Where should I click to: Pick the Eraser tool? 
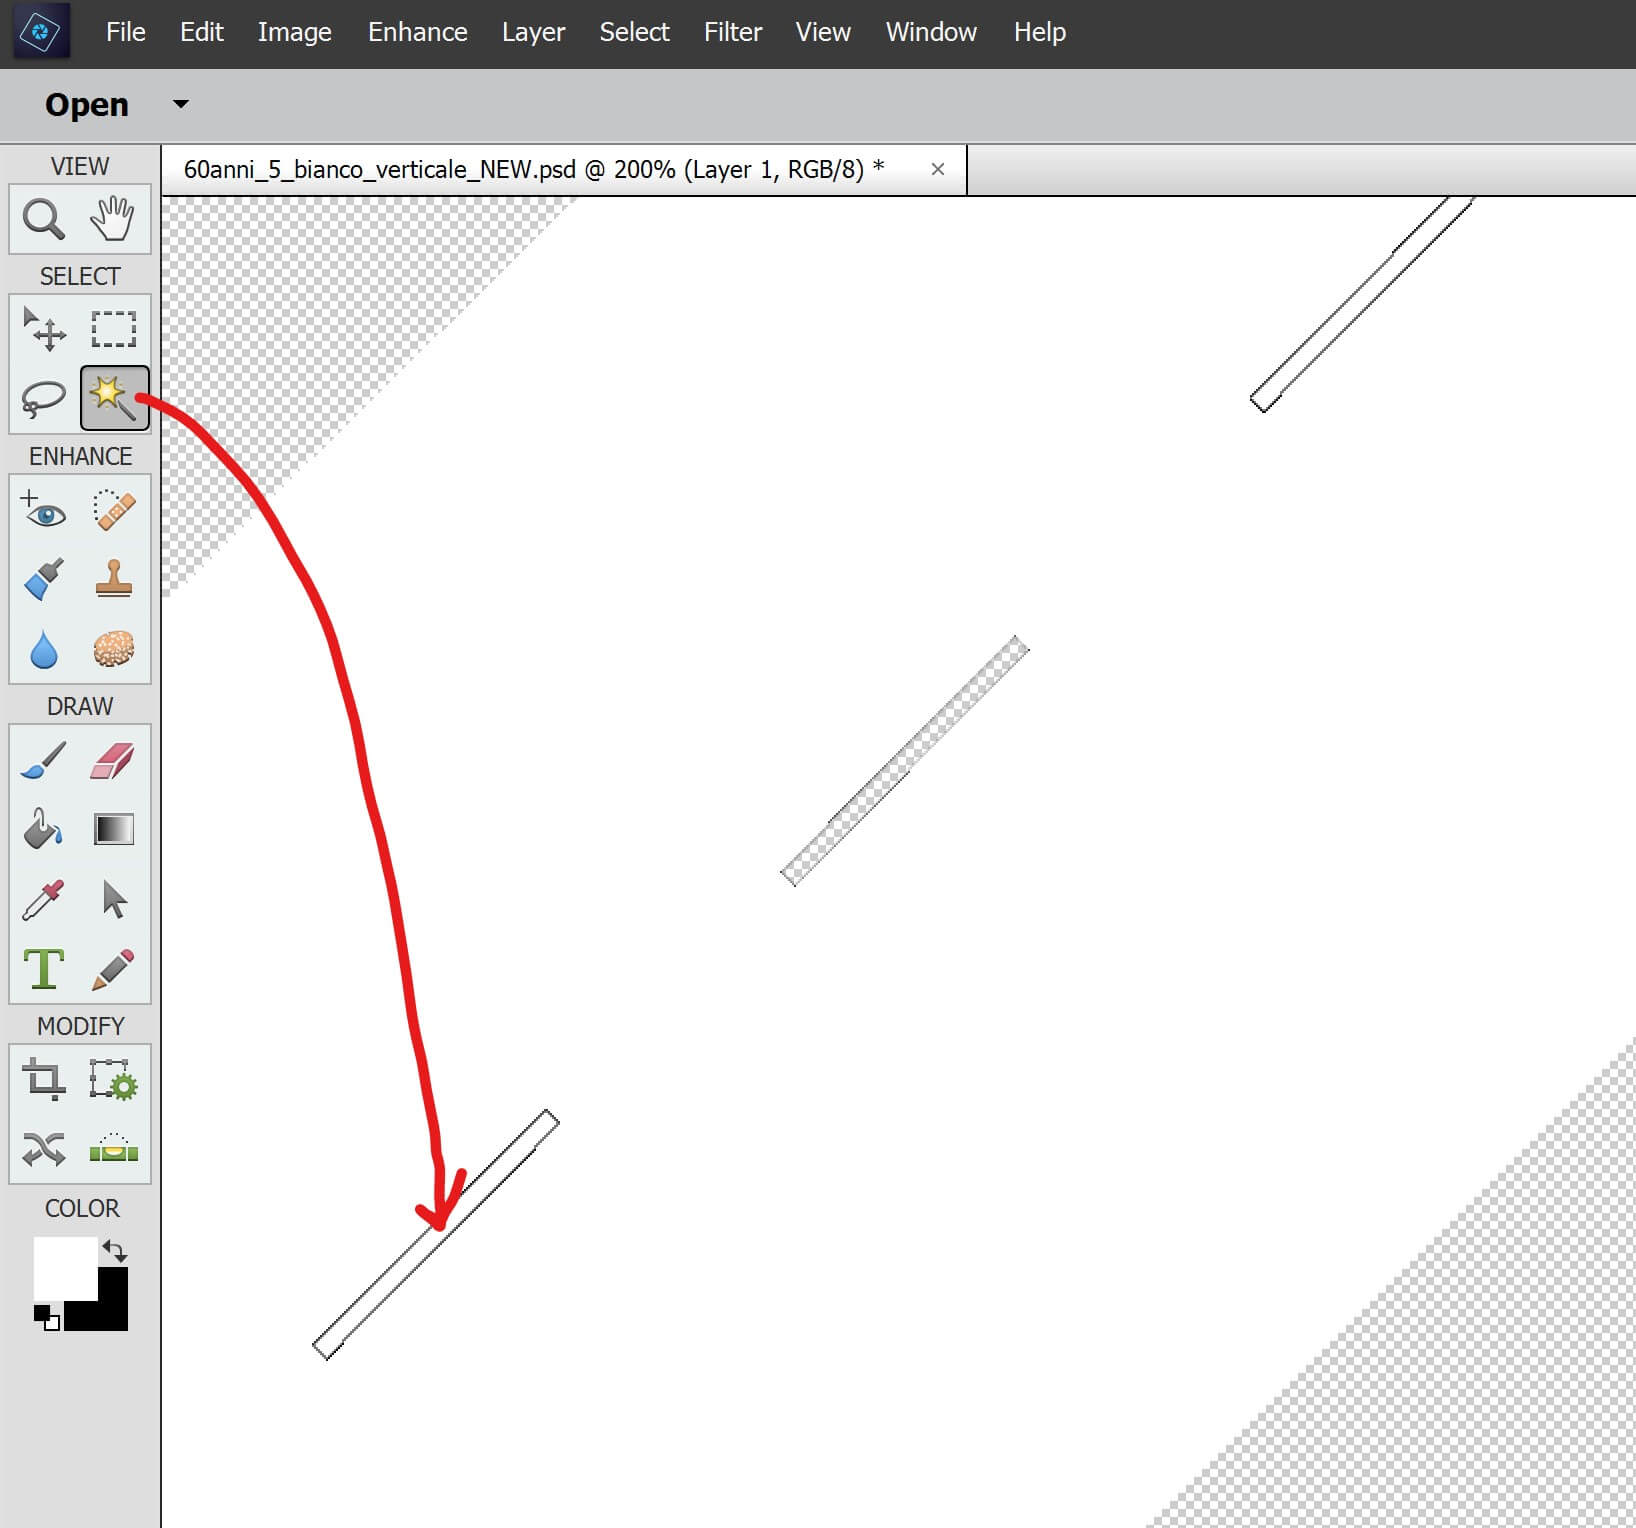click(x=113, y=760)
